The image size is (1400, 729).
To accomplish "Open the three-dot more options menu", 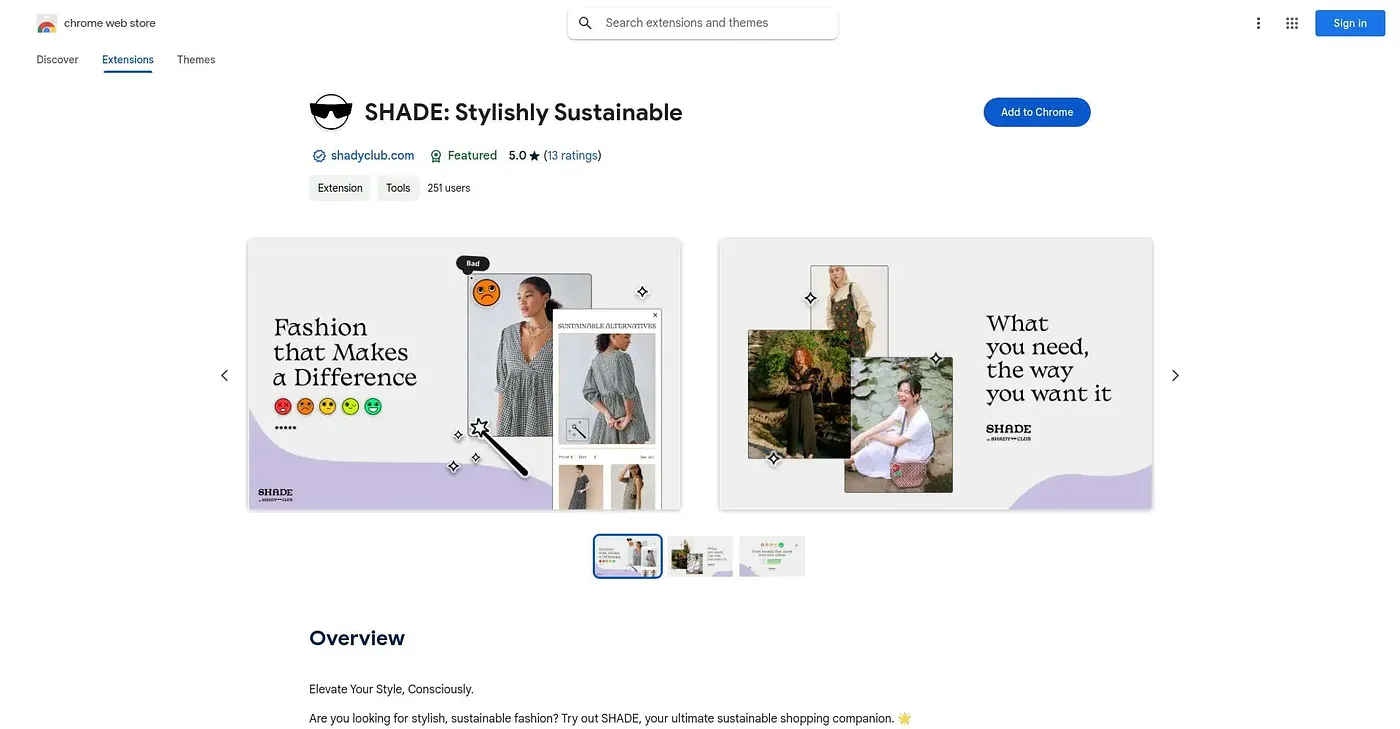I will (1258, 23).
